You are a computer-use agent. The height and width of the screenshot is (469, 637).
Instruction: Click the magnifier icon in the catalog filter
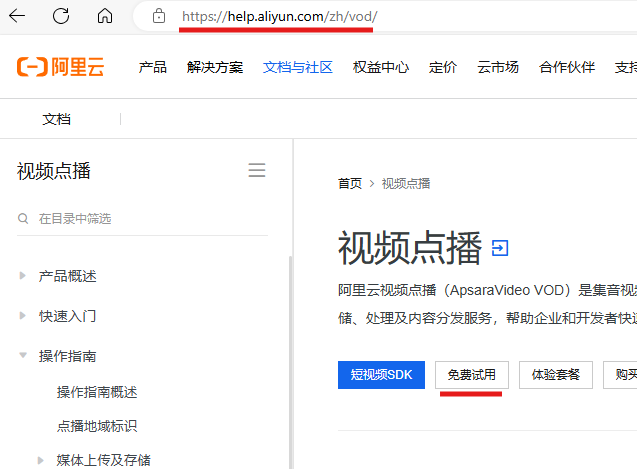[x=23, y=219]
